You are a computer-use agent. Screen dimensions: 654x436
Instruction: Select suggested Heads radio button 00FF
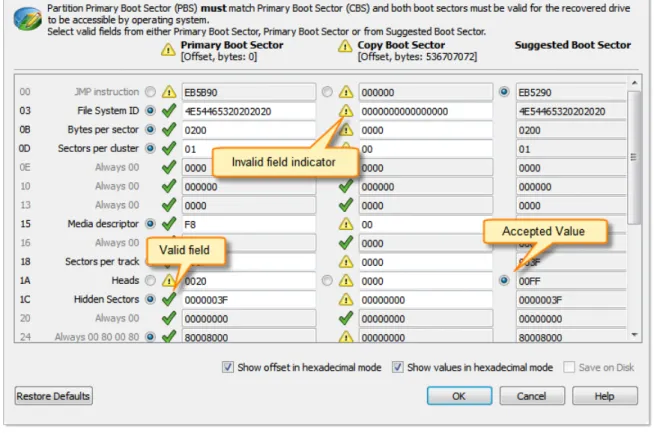click(x=504, y=280)
